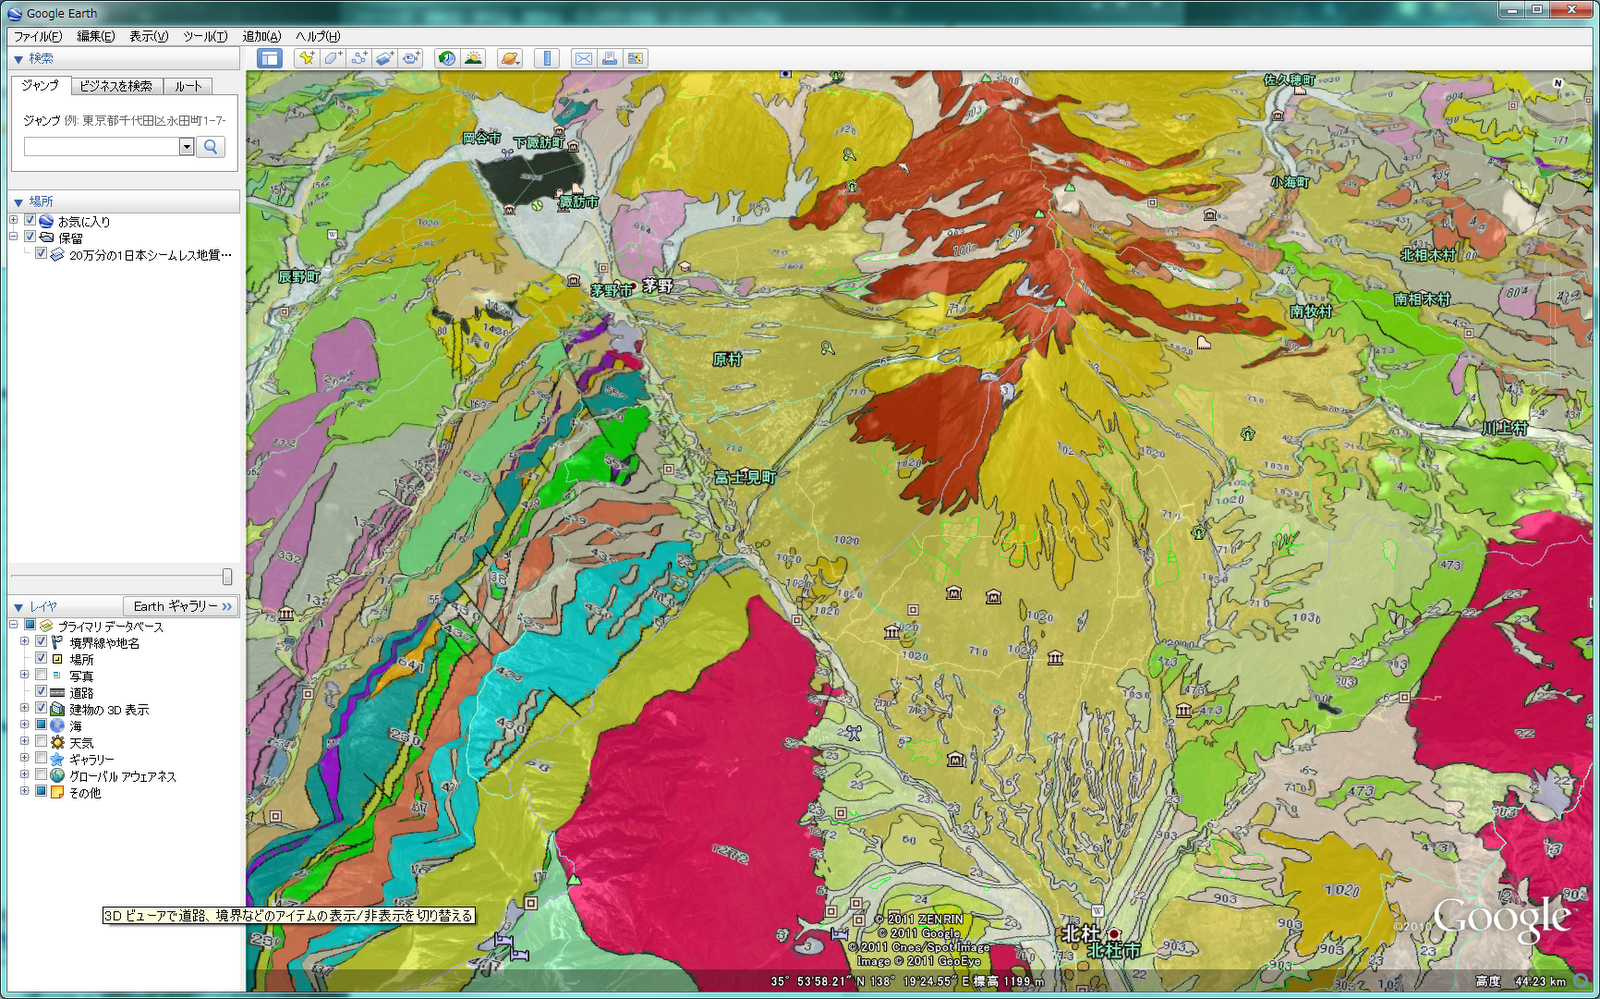Enable the 天気 weather layer

click(x=41, y=742)
